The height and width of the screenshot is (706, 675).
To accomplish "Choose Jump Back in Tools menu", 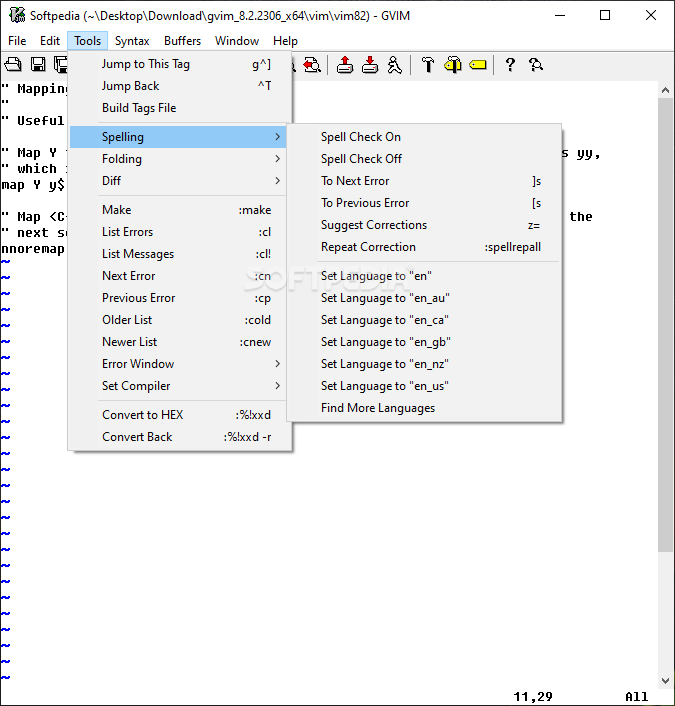I will [178, 86].
